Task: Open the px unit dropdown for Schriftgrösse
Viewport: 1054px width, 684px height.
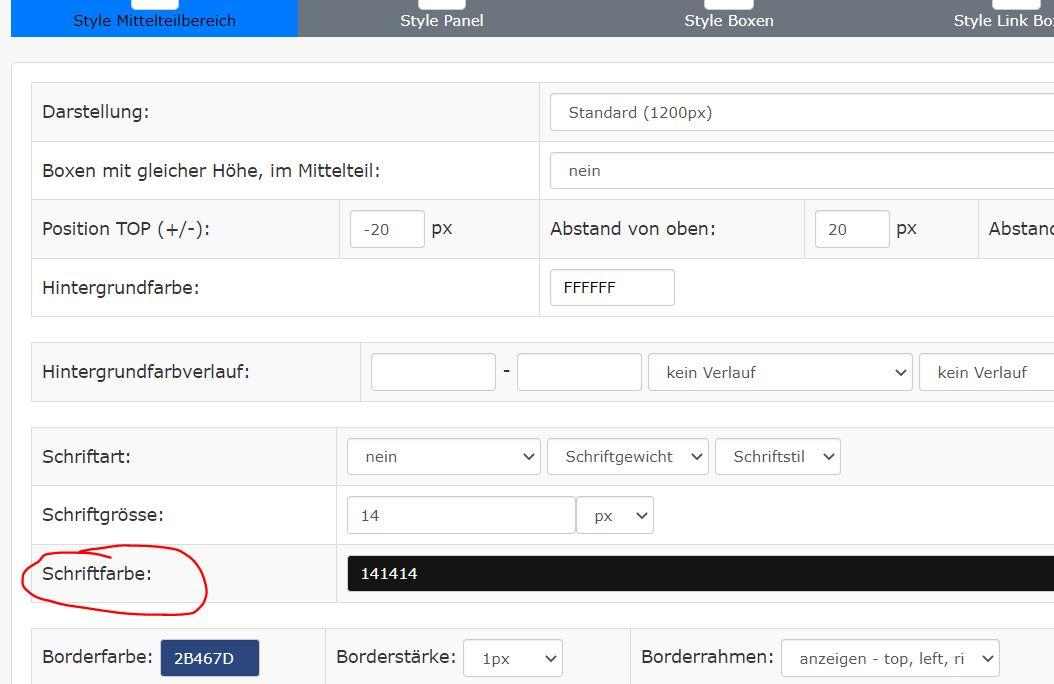Action: pos(615,515)
